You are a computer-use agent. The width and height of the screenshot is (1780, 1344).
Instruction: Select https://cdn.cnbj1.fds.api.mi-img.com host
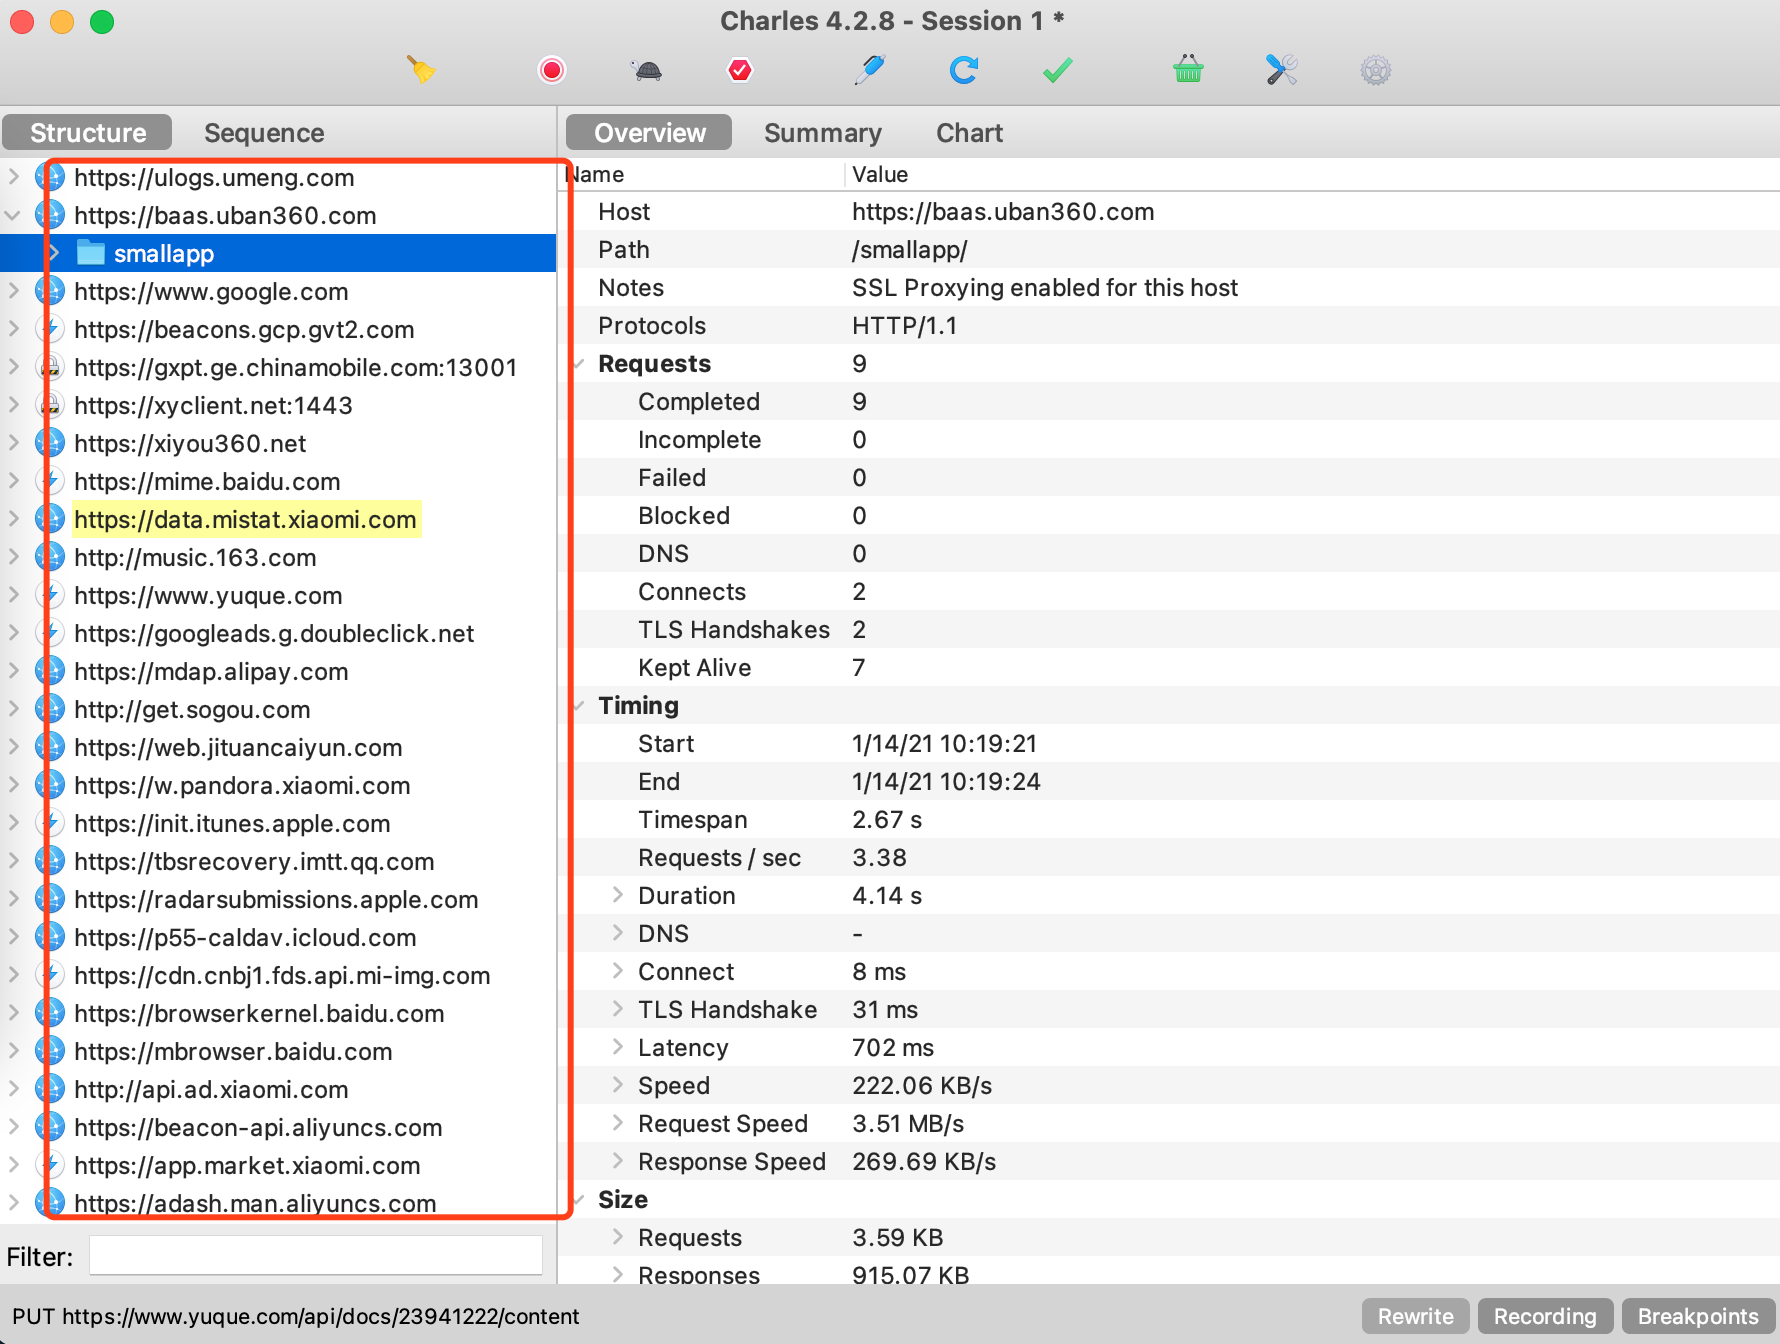282,975
